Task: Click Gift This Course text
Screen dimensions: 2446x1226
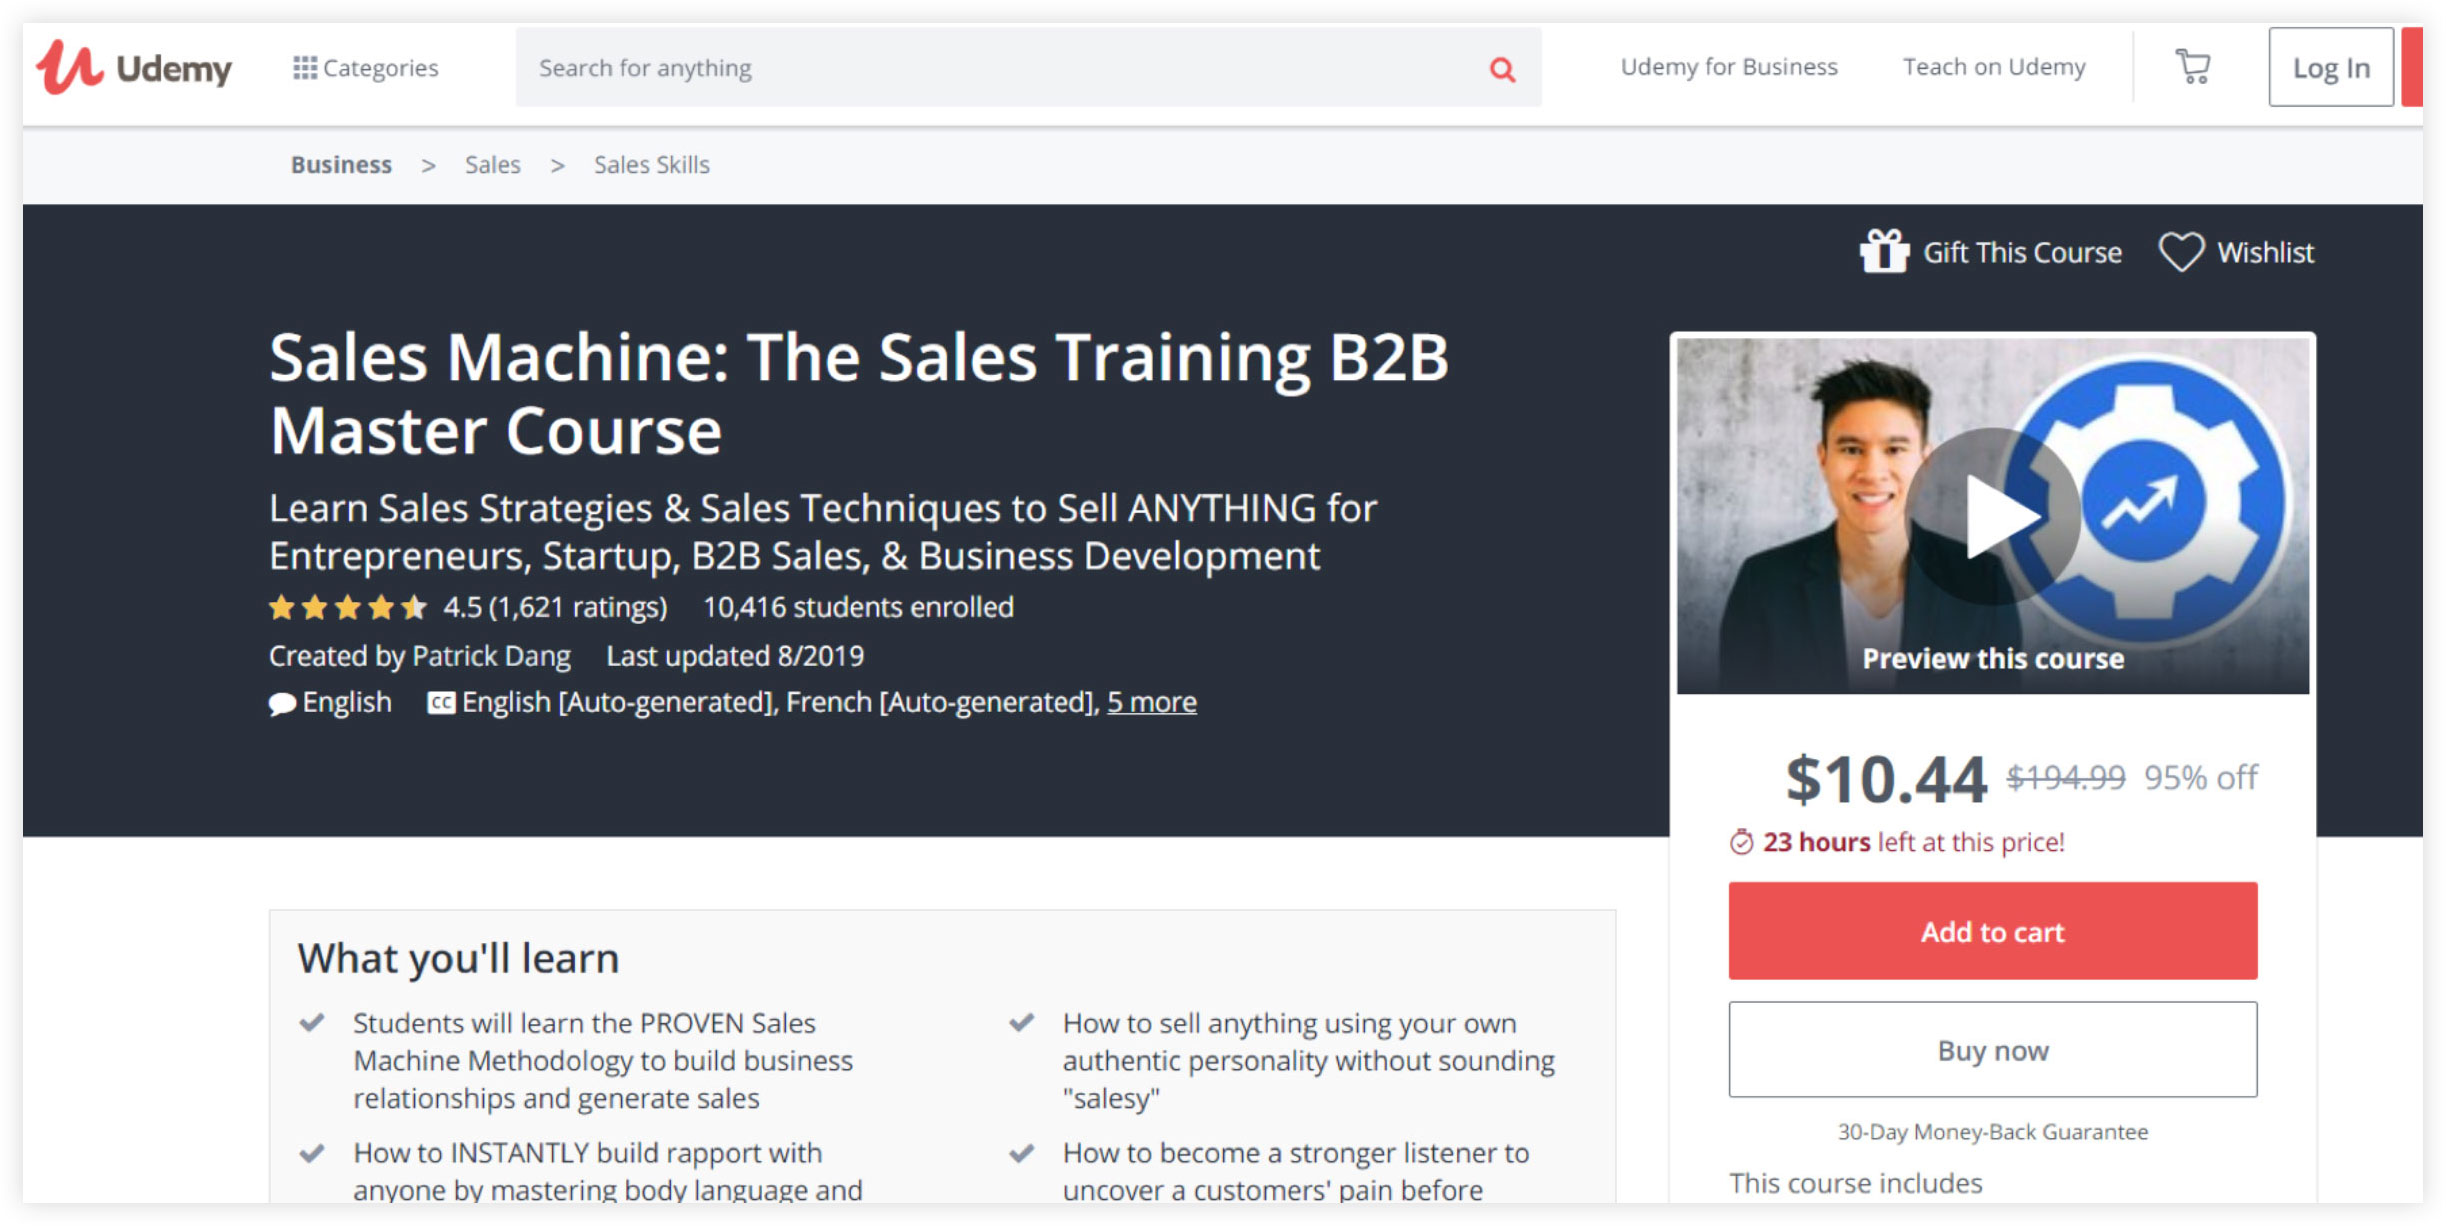Action: pos(2022,253)
